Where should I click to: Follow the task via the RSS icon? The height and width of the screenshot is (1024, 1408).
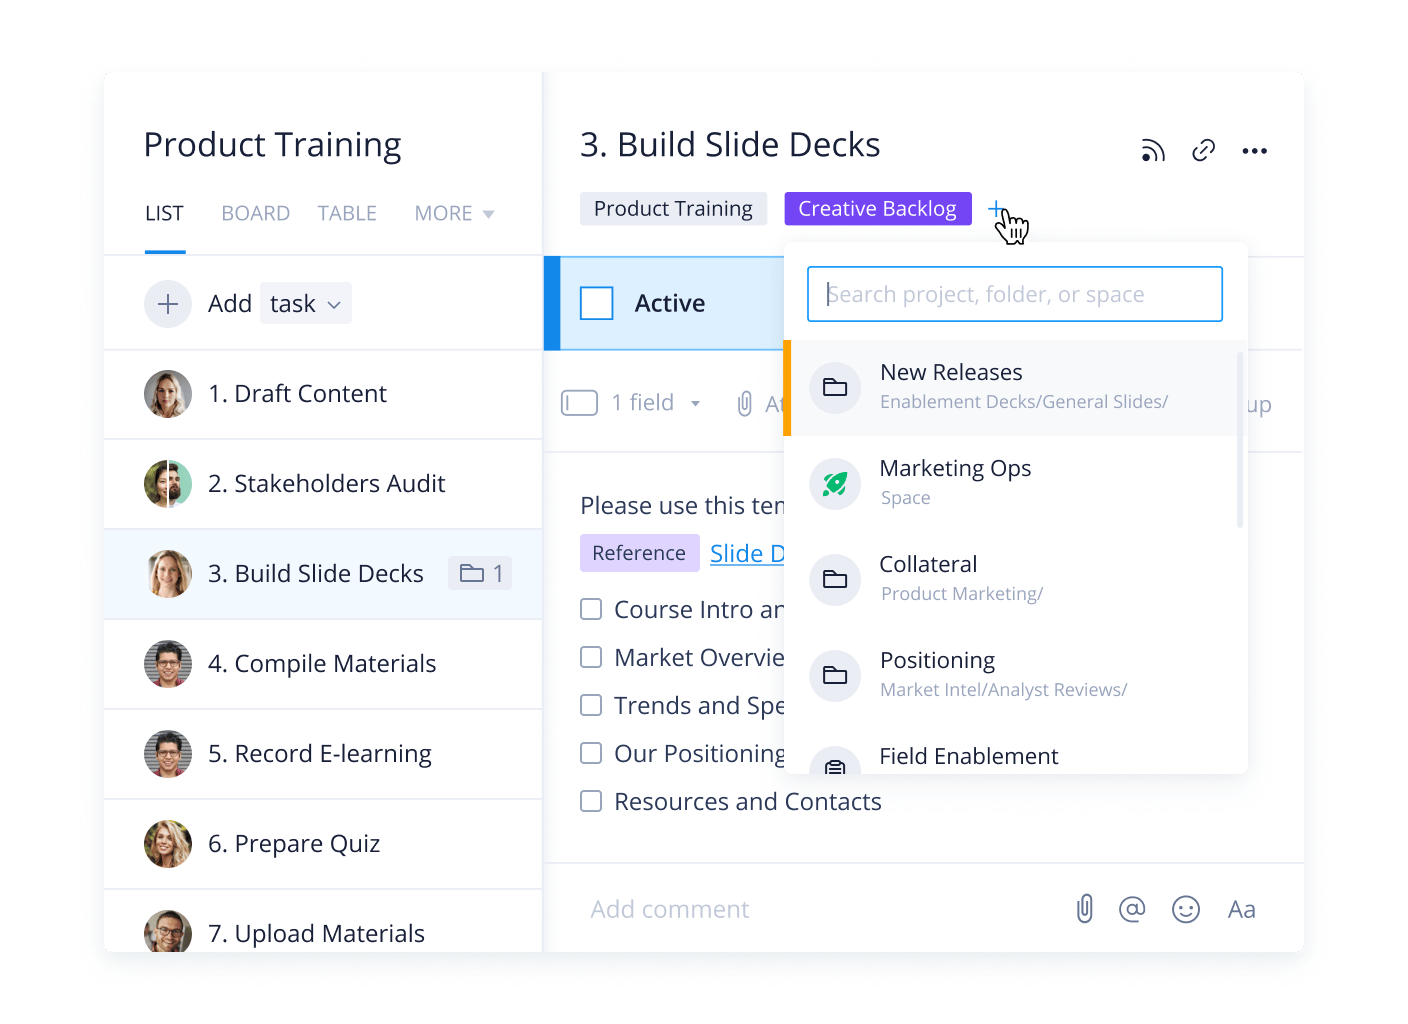click(1153, 150)
